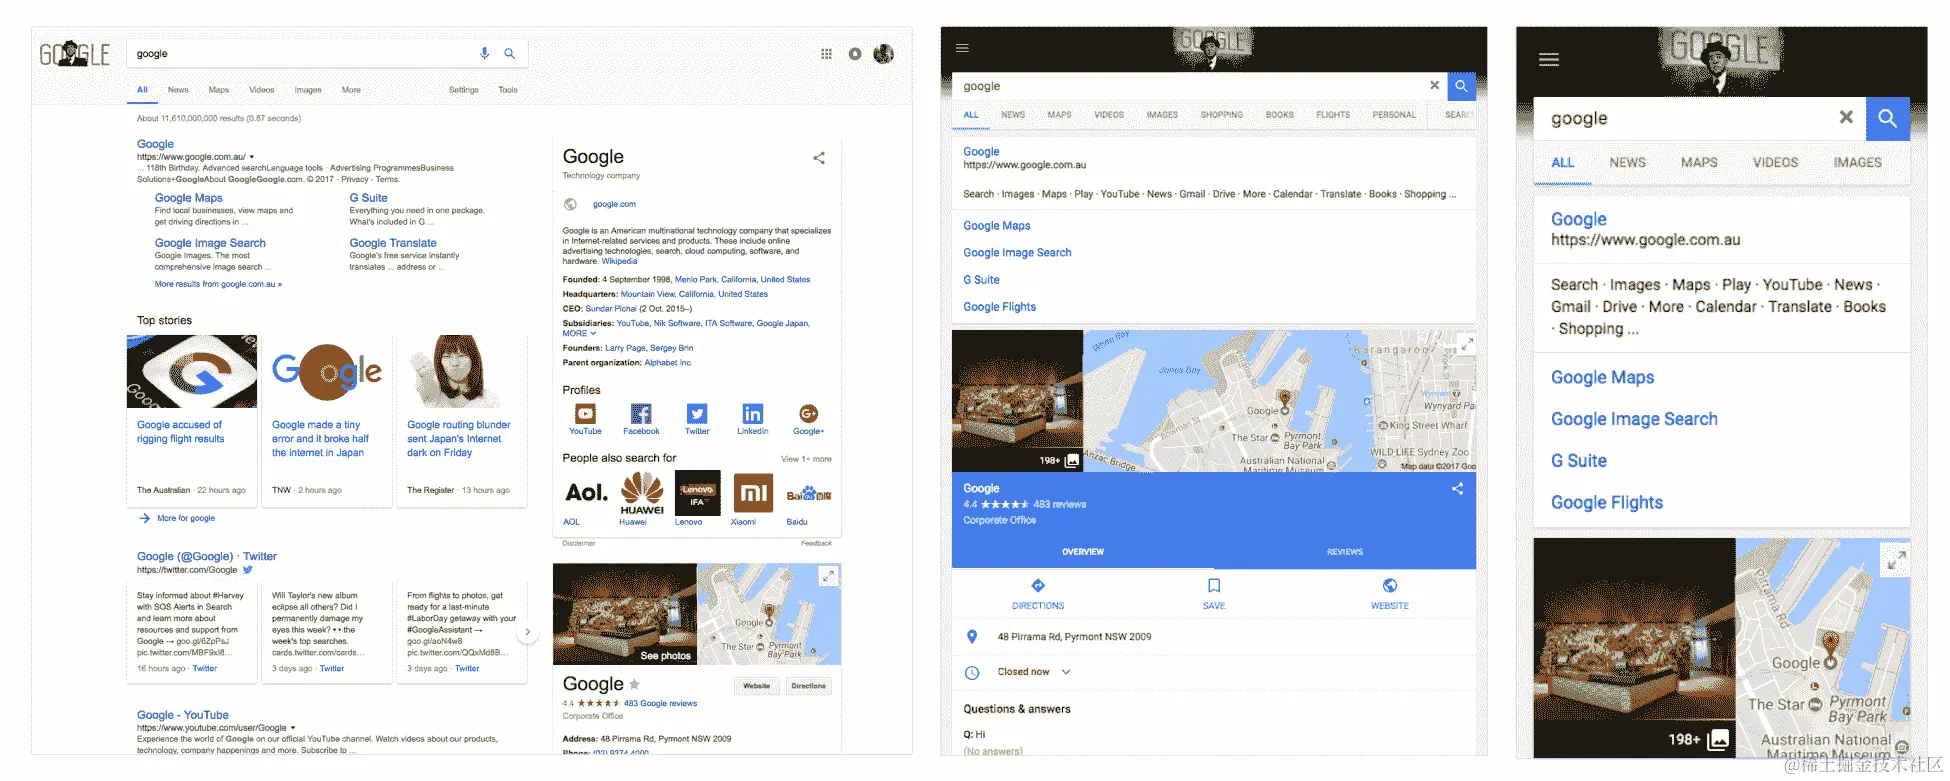Click the next arrow on the tweets carousel
Image resolution: width=1950 pixels, height=781 pixels.
click(528, 632)
